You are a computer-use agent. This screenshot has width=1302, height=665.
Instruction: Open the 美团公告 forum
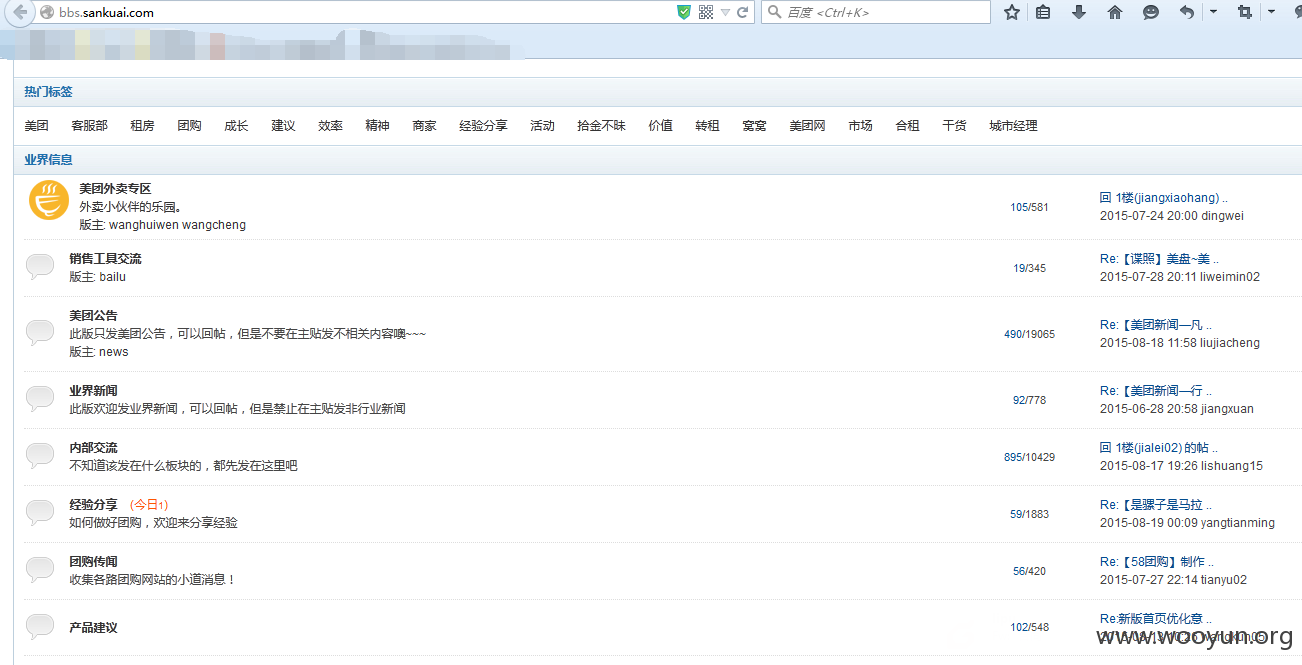94,316
